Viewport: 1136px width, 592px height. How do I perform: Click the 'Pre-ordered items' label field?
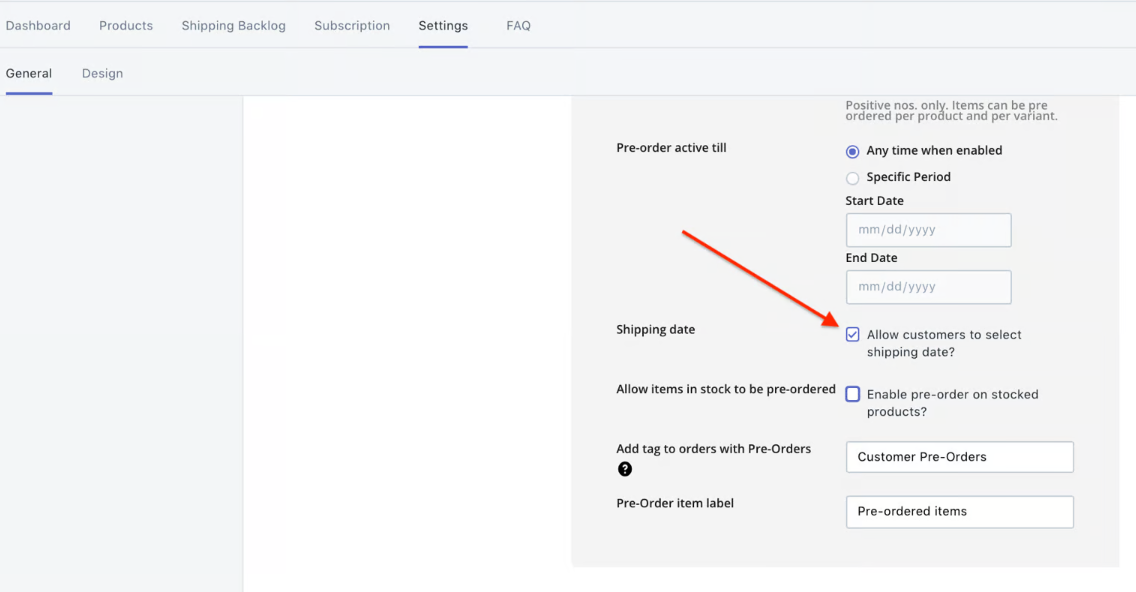click(959, 511)
